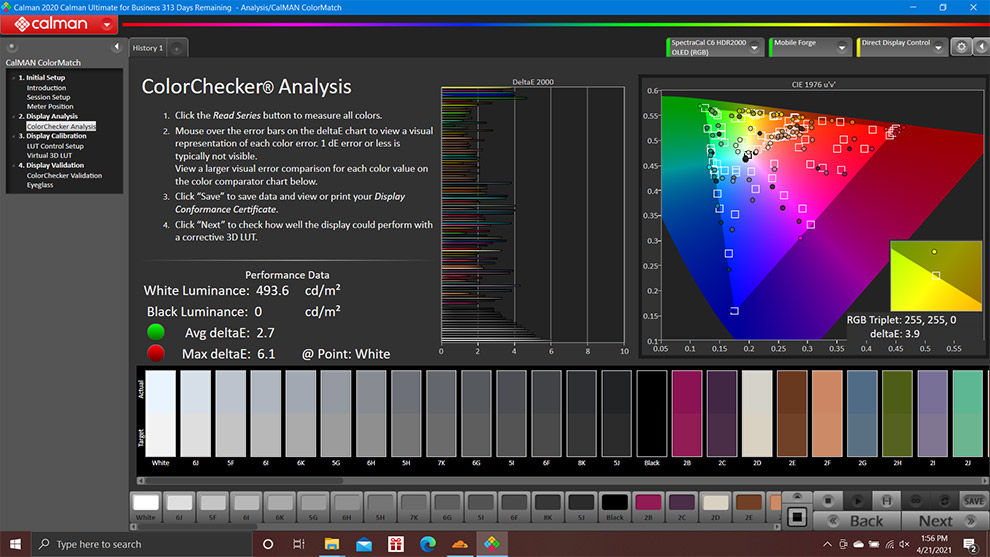This screenshot has height=557, width=990.
Task: Open the settings gear icon
Action: [961, 47]
